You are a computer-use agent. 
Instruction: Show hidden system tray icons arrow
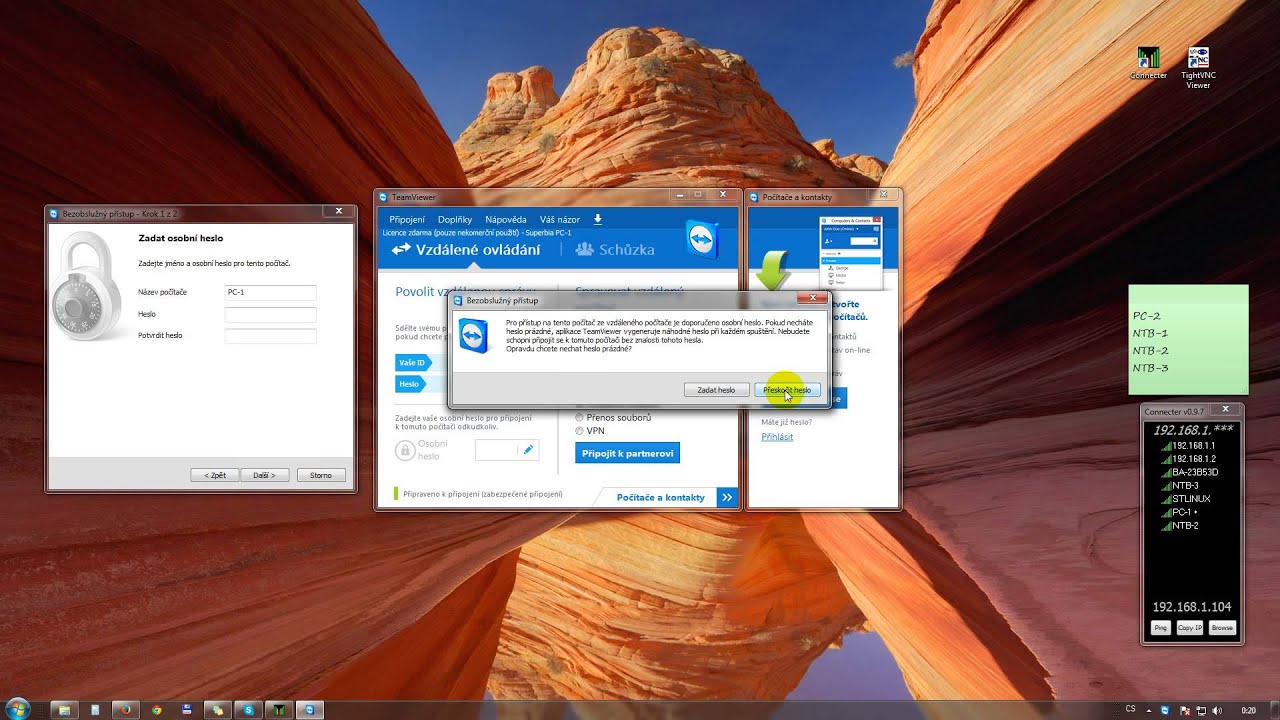(1150, 710)
